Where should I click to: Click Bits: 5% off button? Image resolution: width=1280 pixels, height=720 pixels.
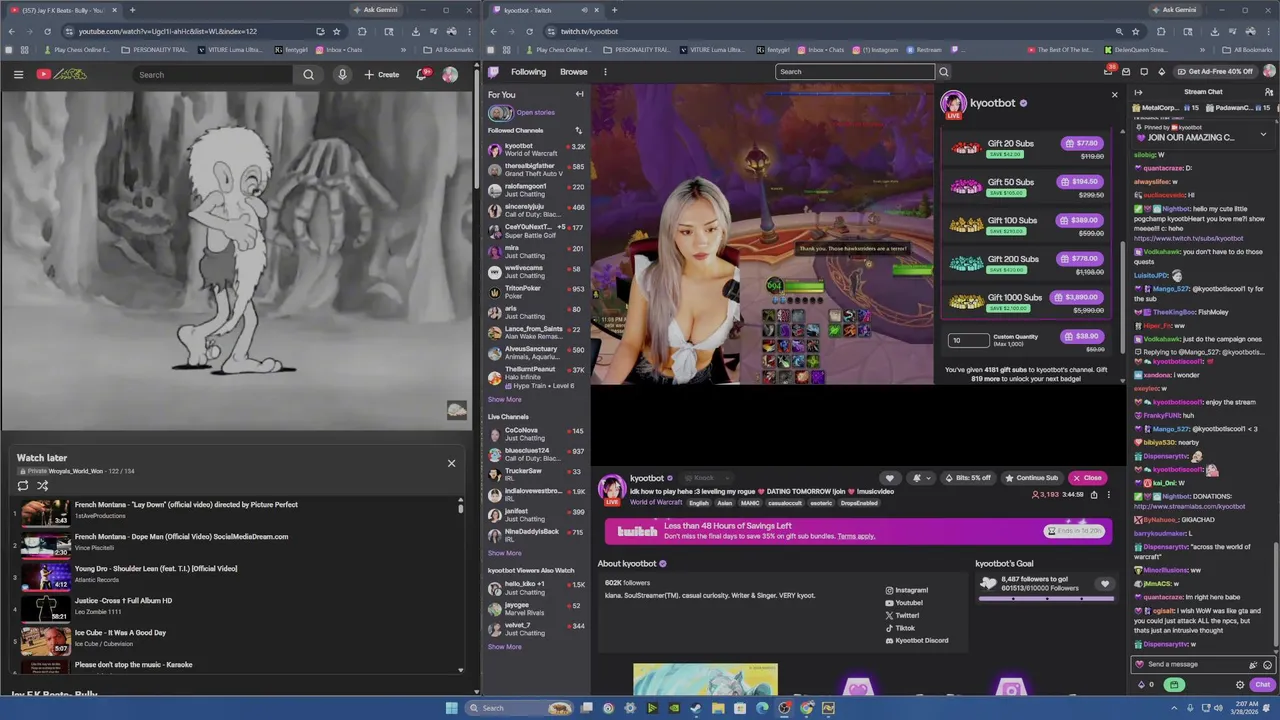pos(967,478)
